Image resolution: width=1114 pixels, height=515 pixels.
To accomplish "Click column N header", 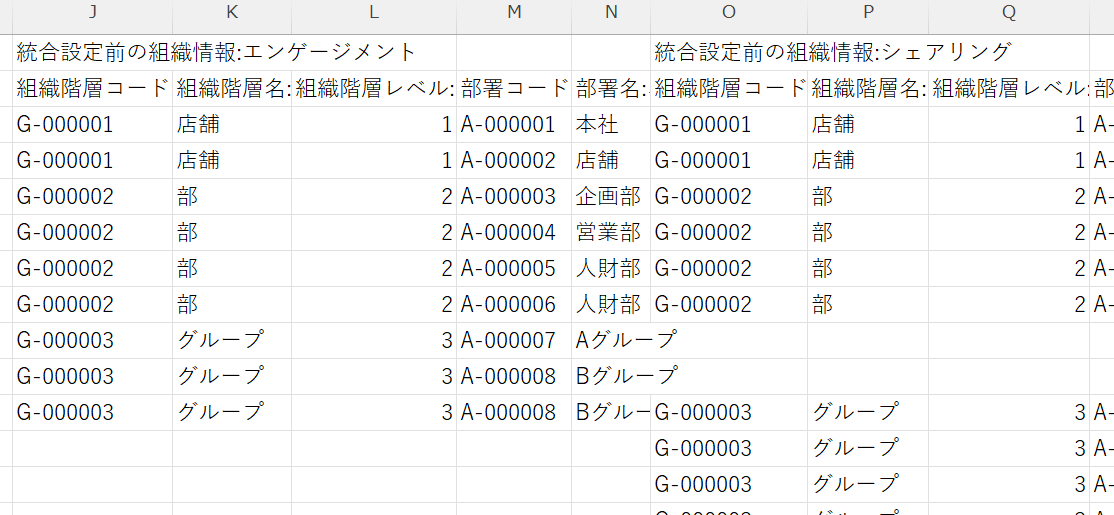I will (x=611, y=12).
